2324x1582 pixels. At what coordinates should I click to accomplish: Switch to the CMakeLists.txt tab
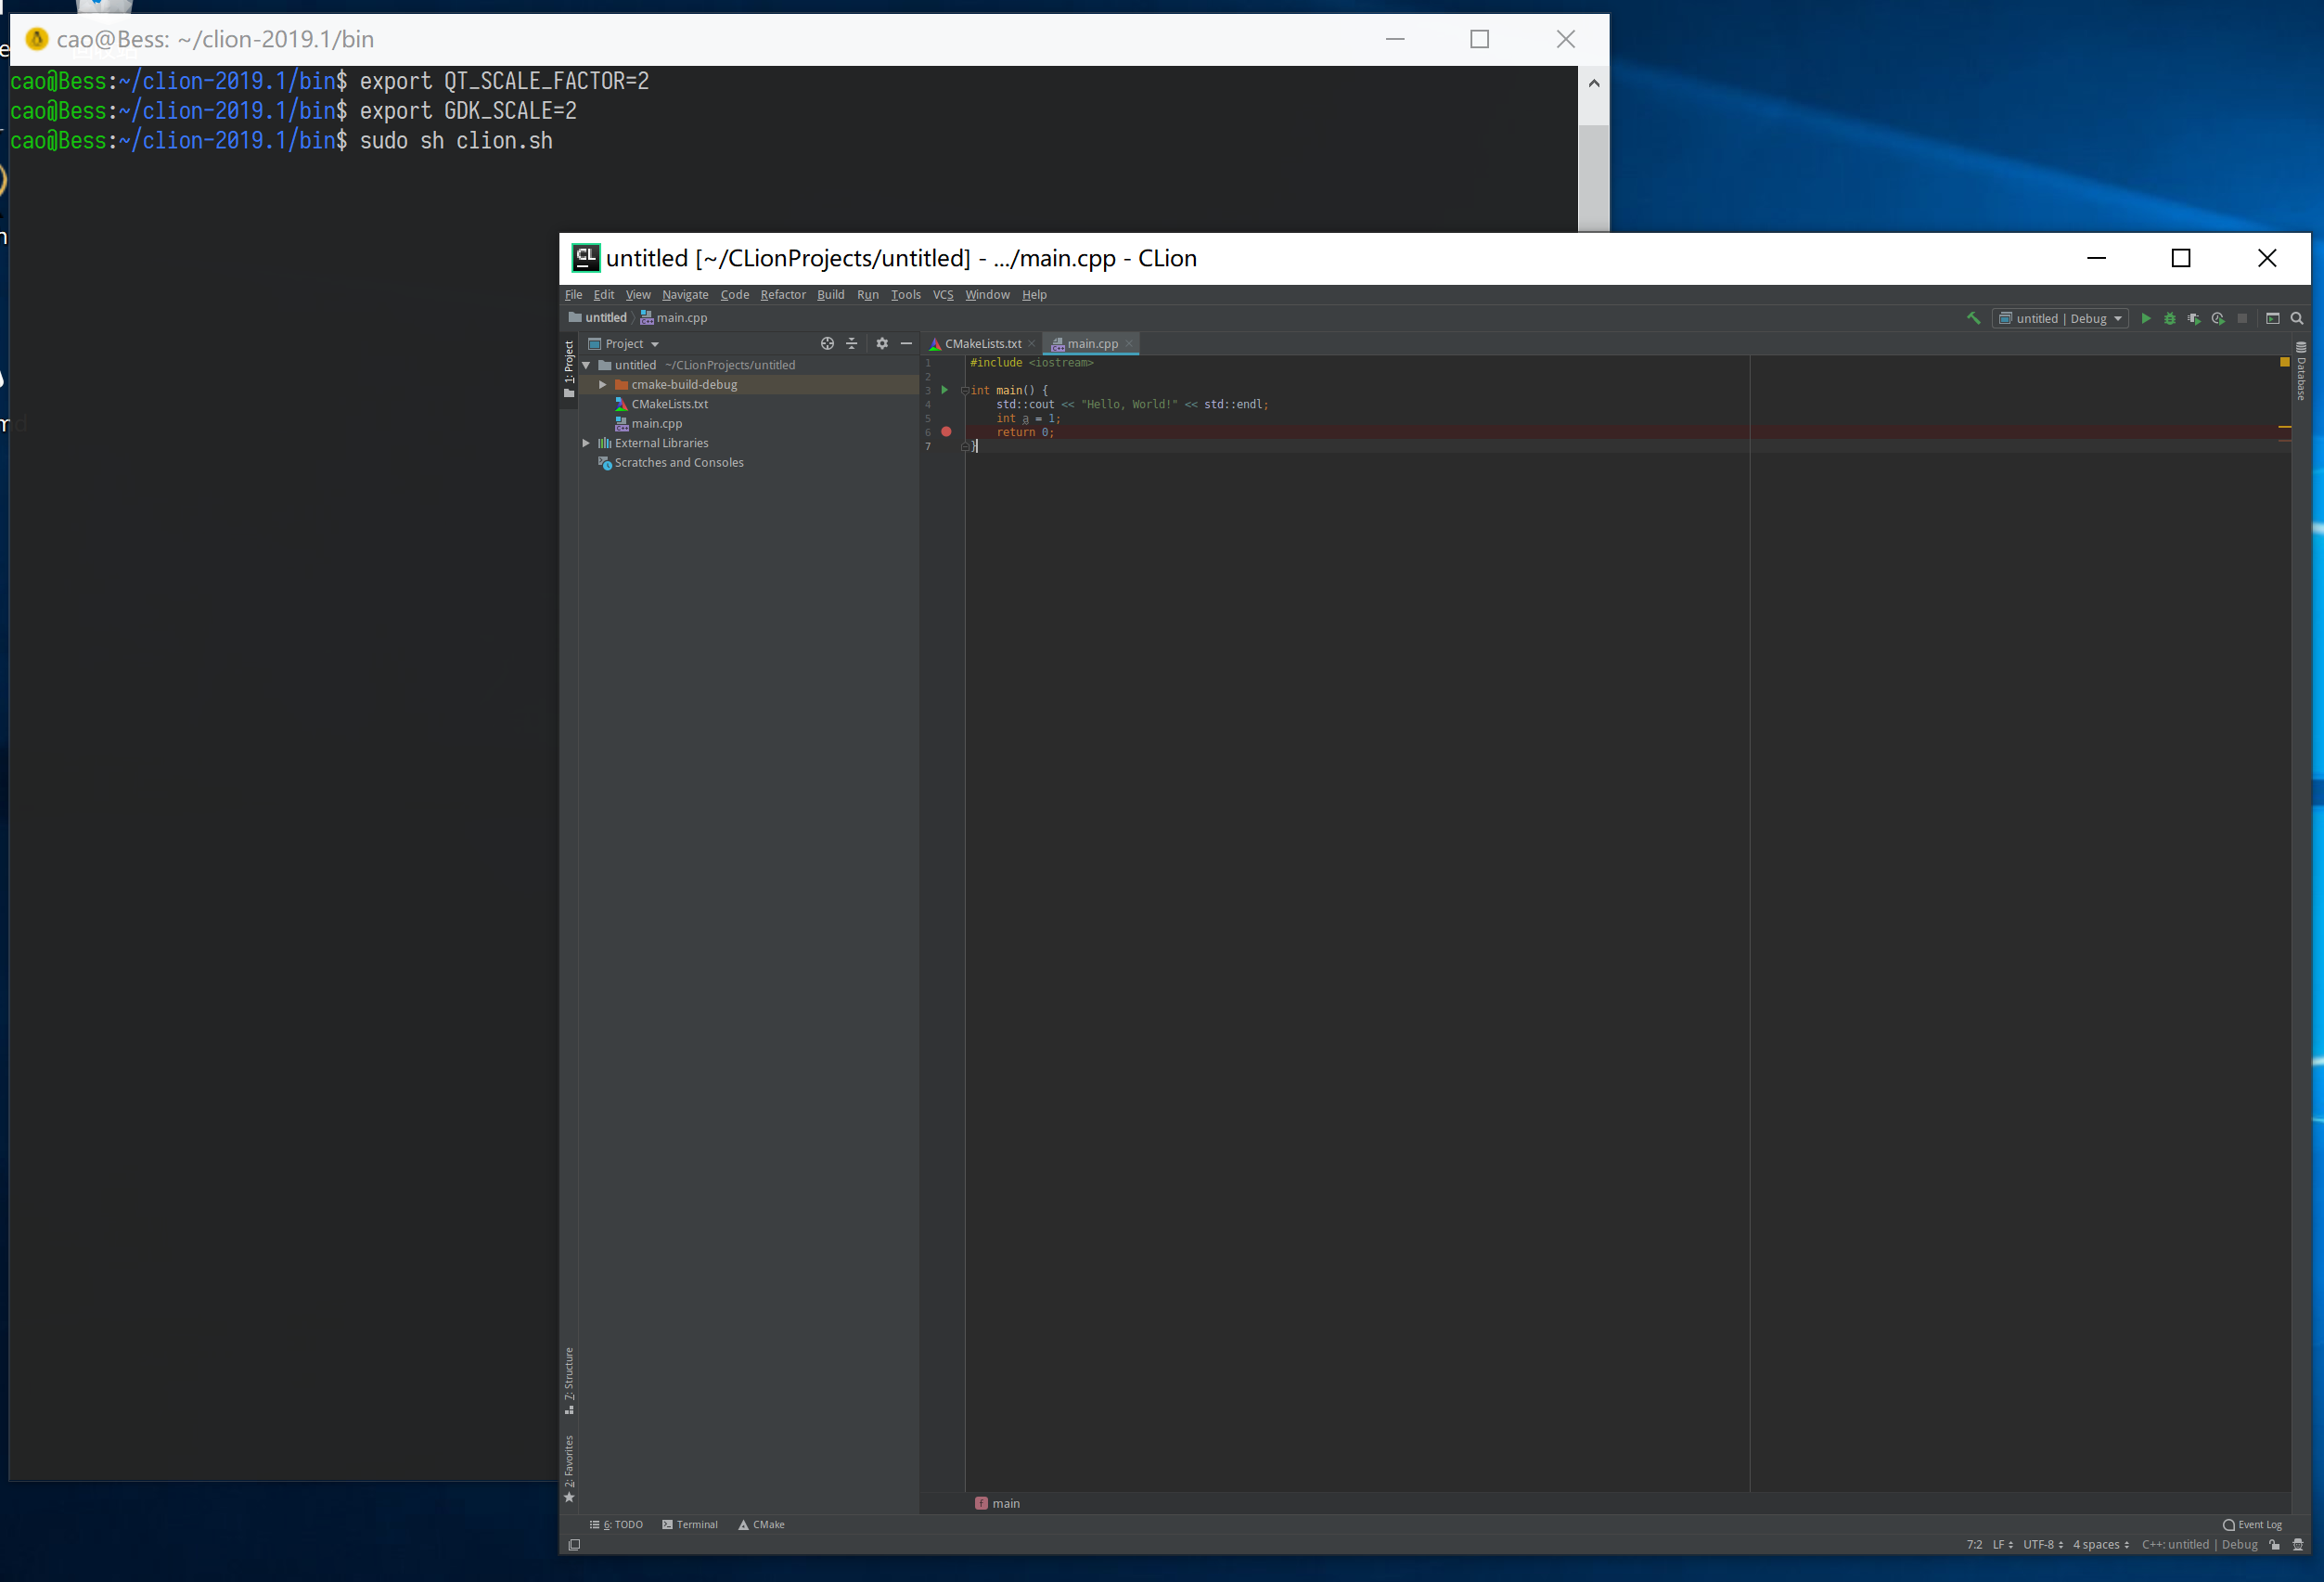(x=983, y=343)
